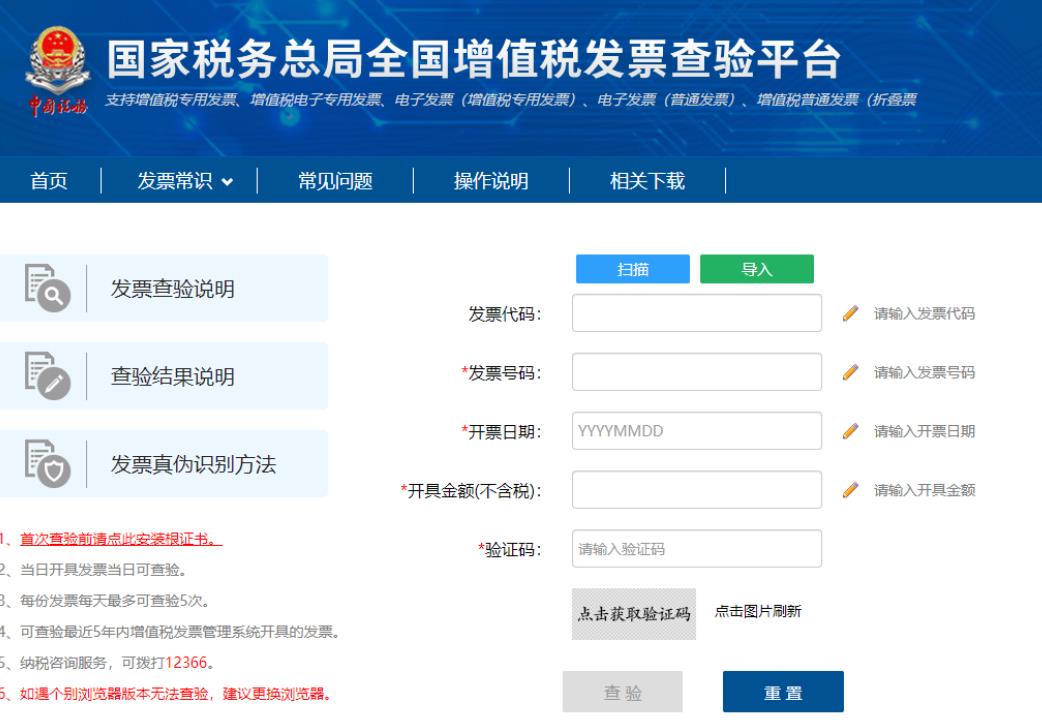Click the pencil document icon for 查验结果说明

click(x=45, y=377)
